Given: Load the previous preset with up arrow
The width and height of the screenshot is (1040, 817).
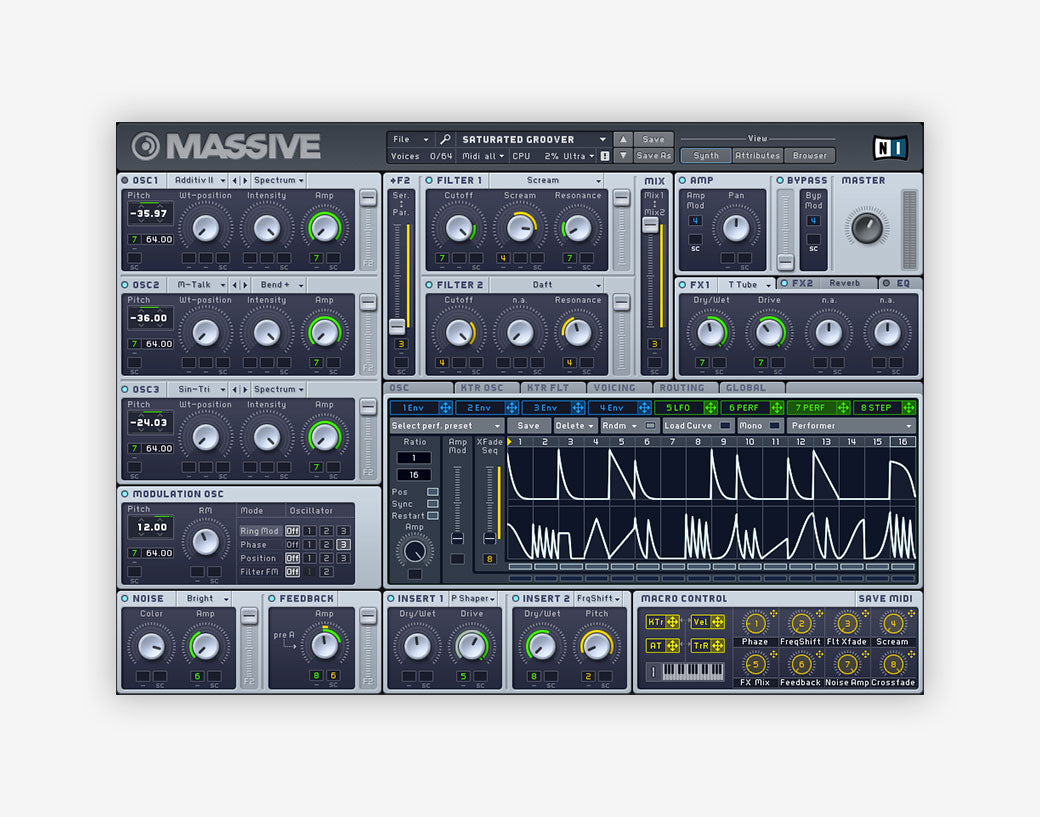Looking at the screenshot, I should click(623, 139).
